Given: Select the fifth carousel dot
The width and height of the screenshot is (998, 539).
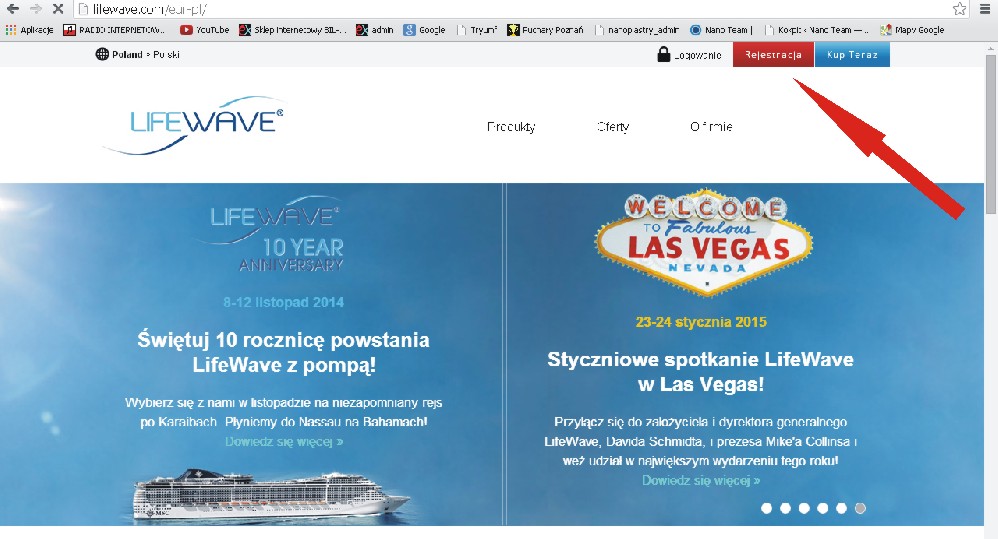Looking at the screenshot, I should [x=841, y=508].
